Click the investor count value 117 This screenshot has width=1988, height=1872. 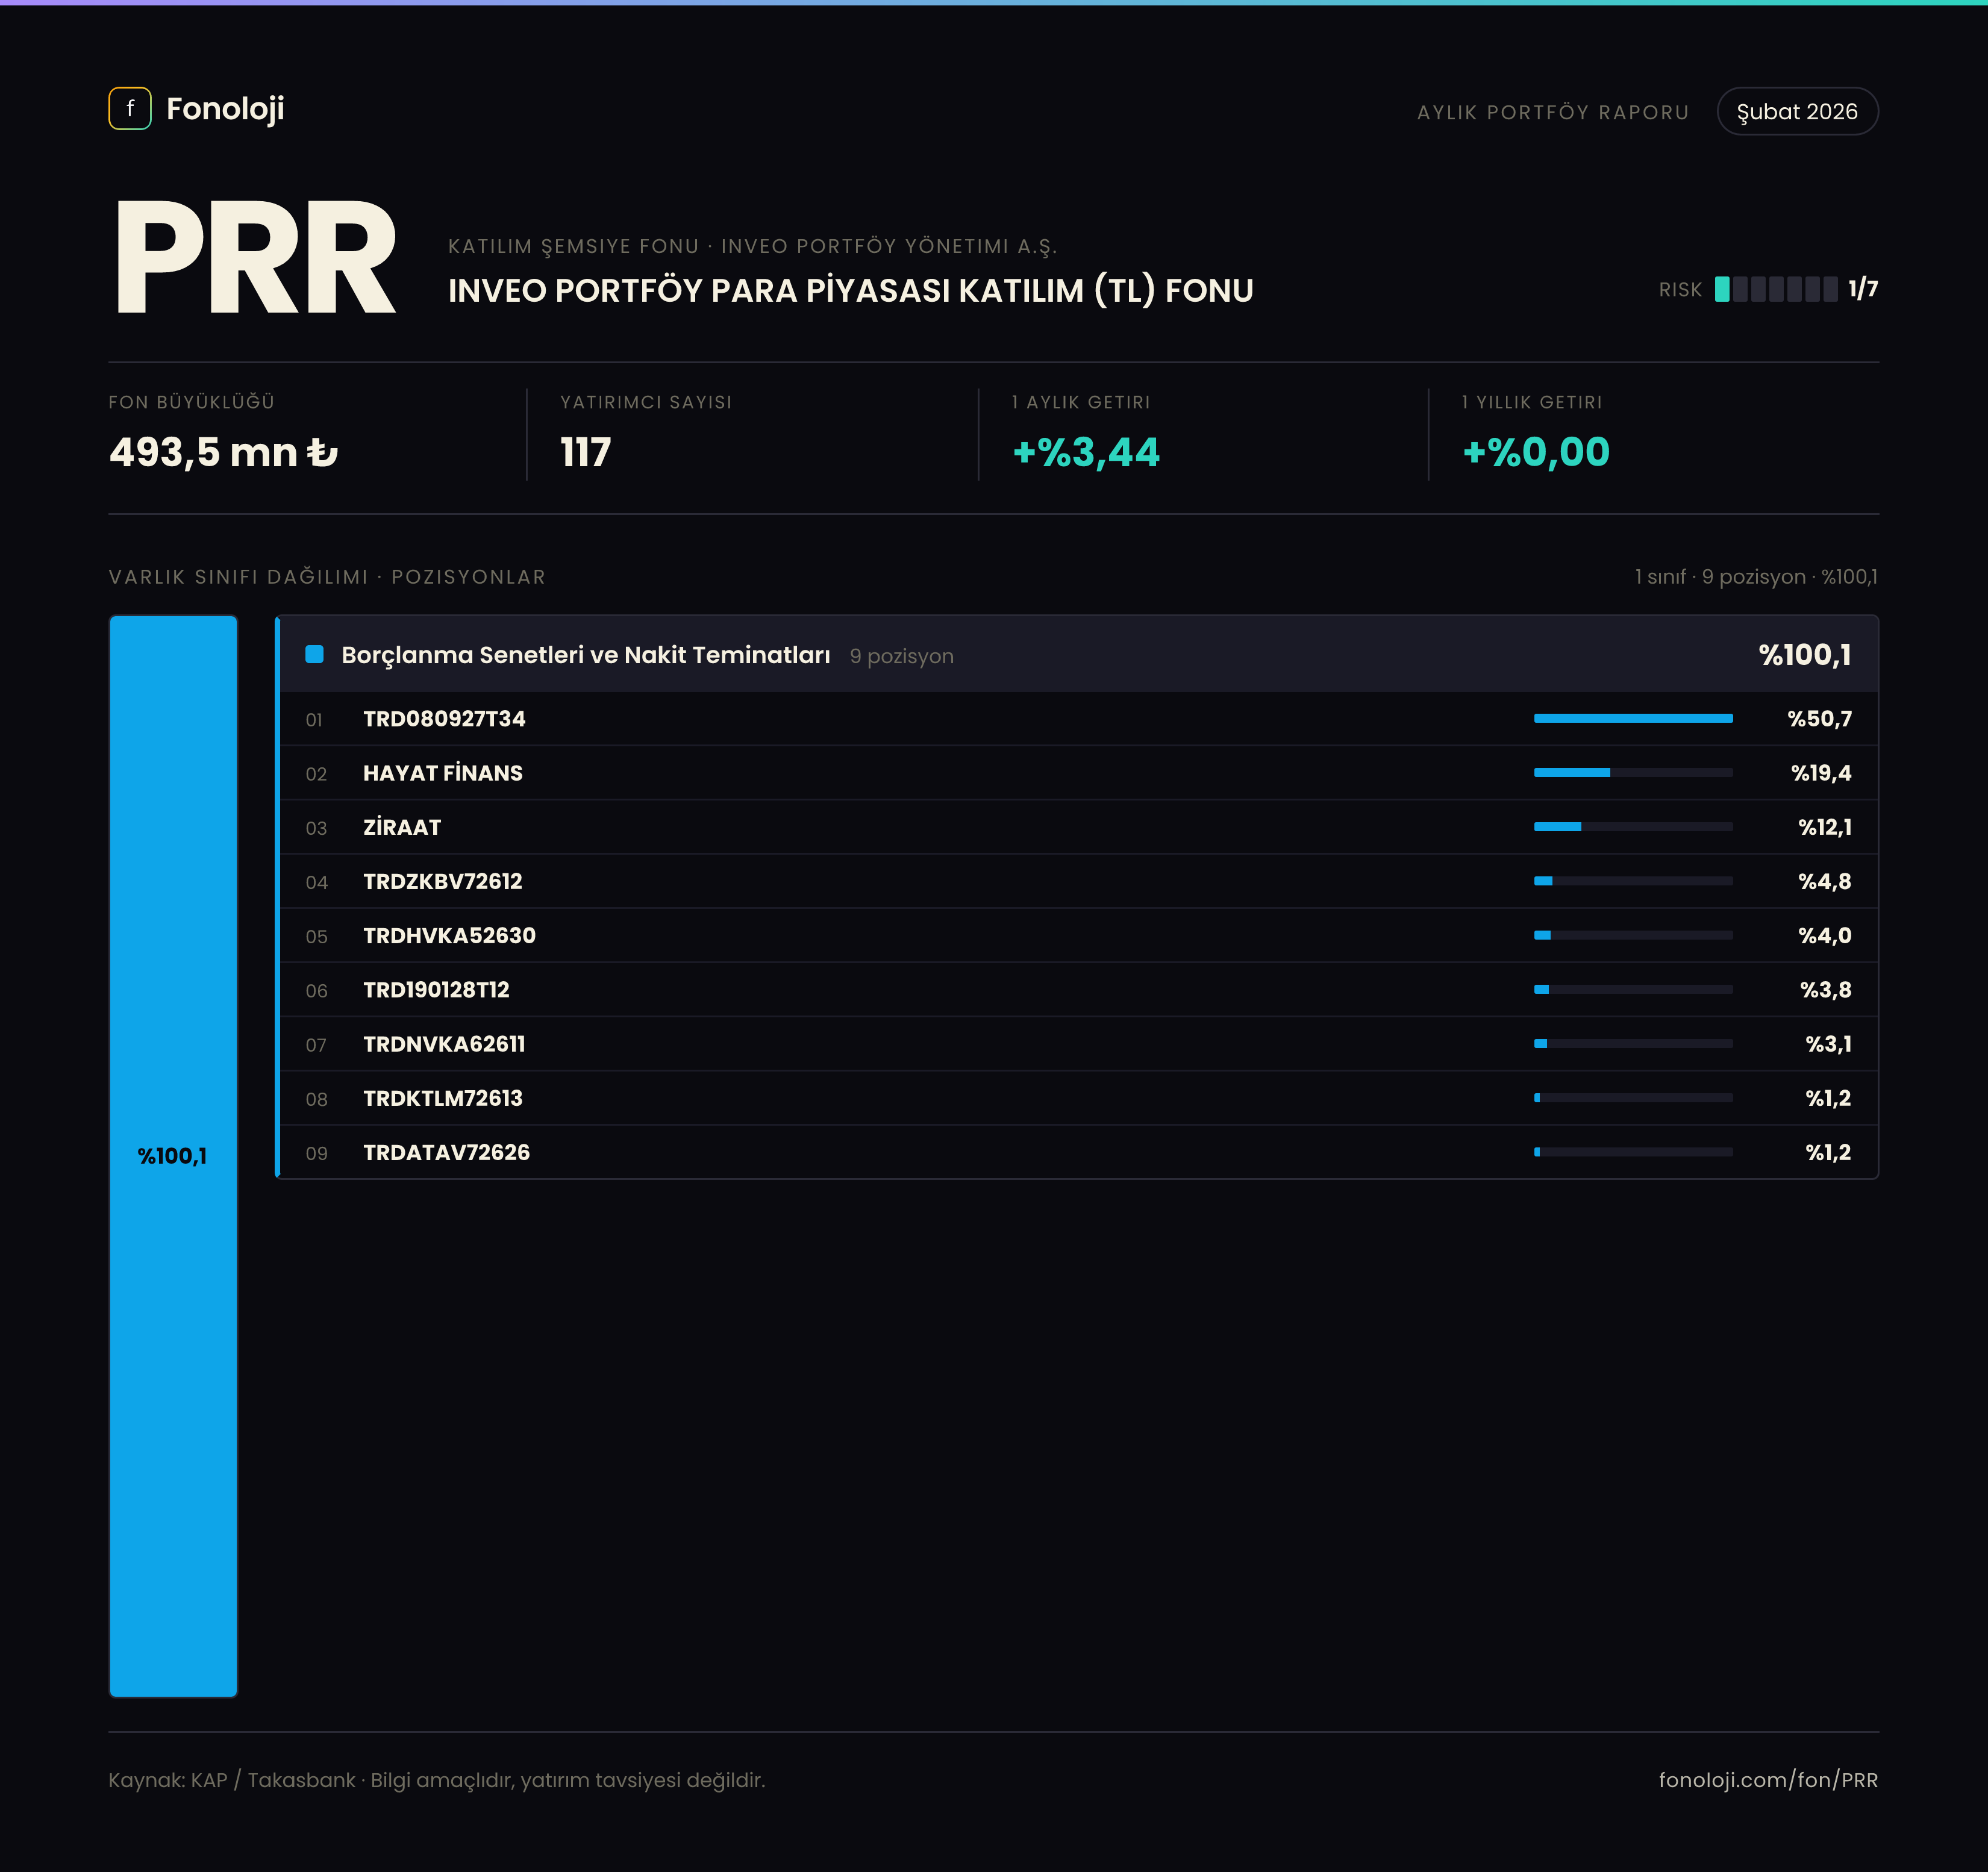pyautogui.click(x=585, y=452)
